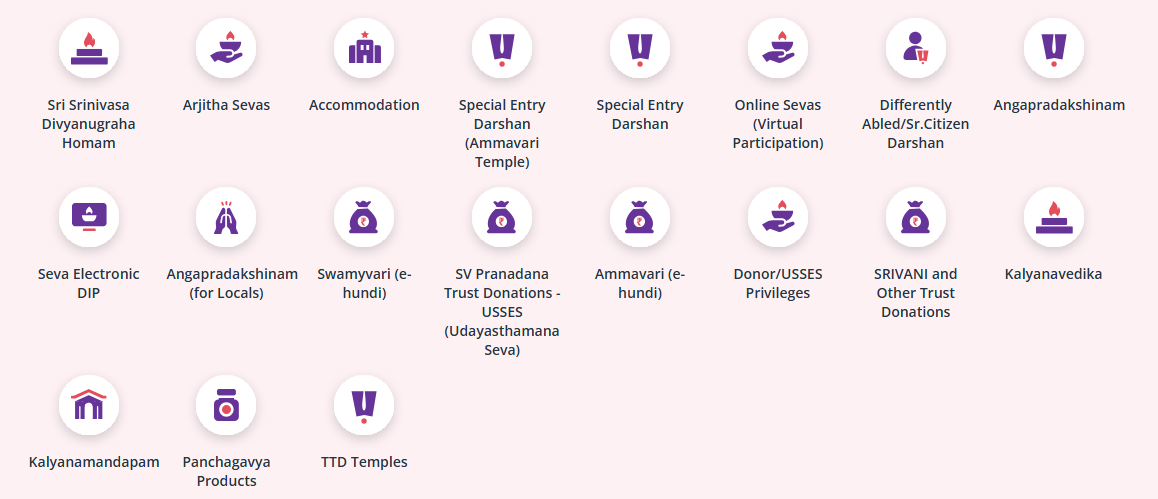
Task: Open the Online Sevas (Virtual Participation) icon
Action: pyautogui.click(x=778, y=48)
